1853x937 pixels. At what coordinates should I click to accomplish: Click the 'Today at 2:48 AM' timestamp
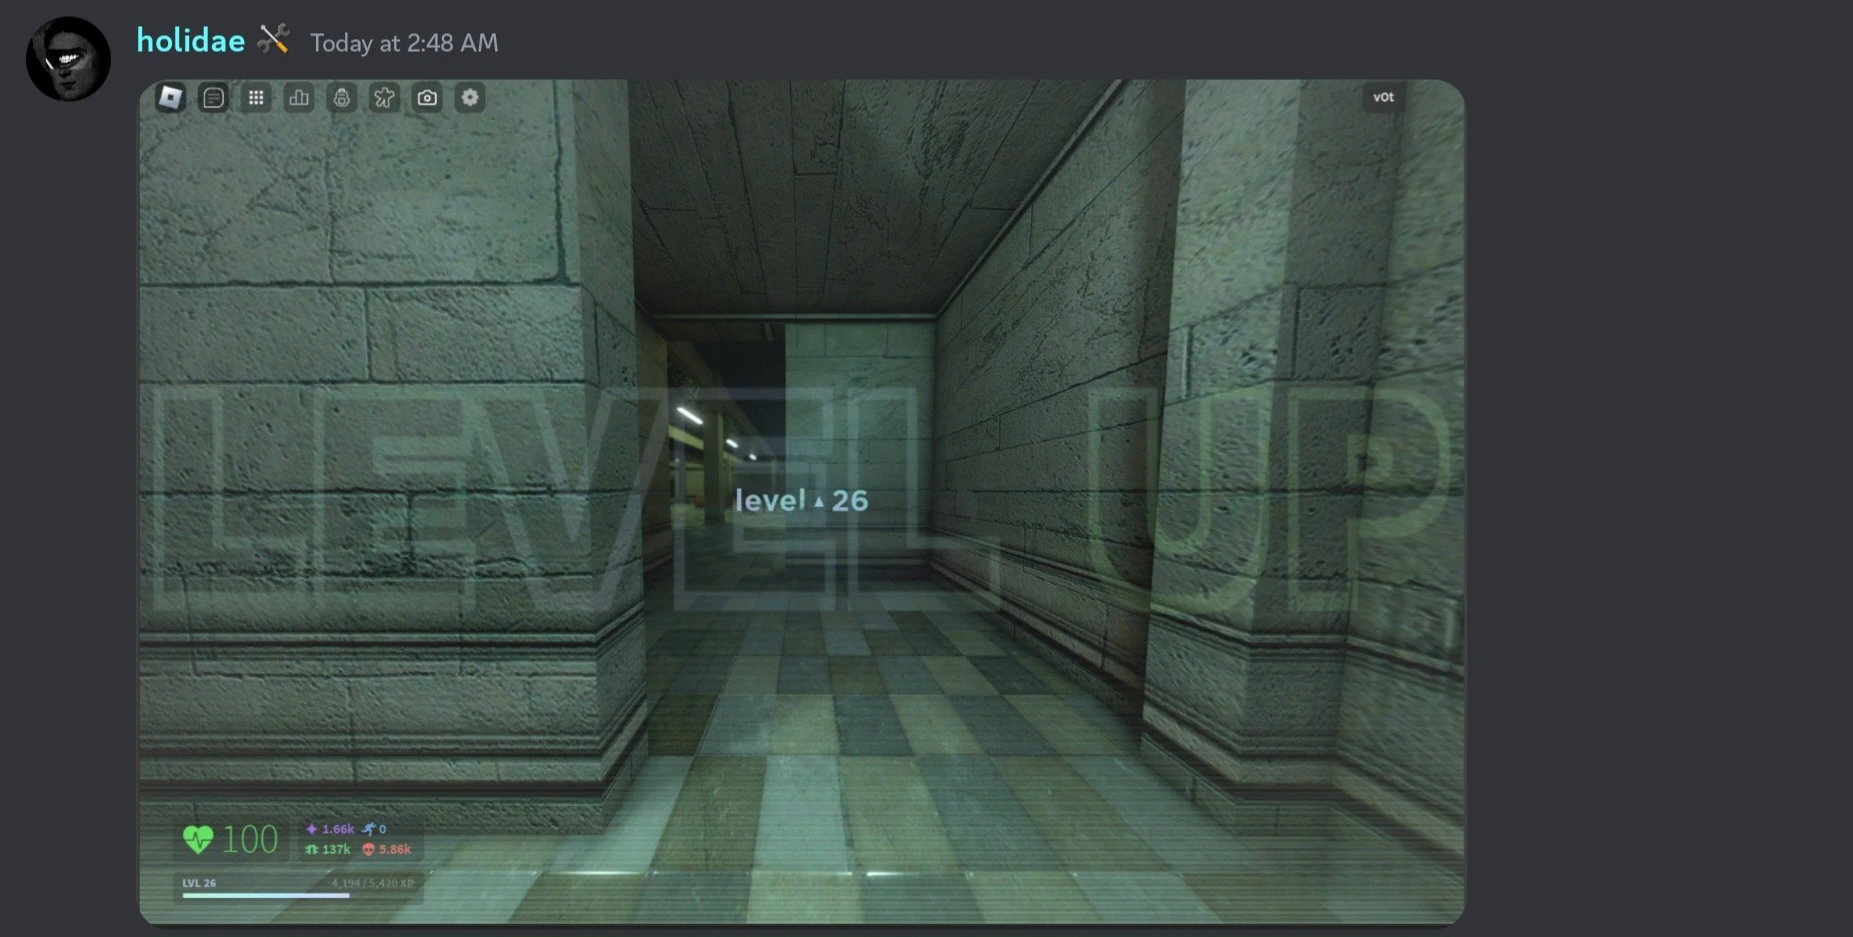coord(404,43)
